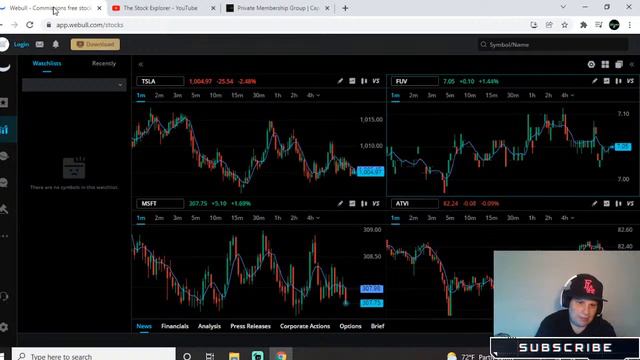640x360 pixels.
Task: Collapse the watchlist panel with the double-arrow icon
Action: 140,64
